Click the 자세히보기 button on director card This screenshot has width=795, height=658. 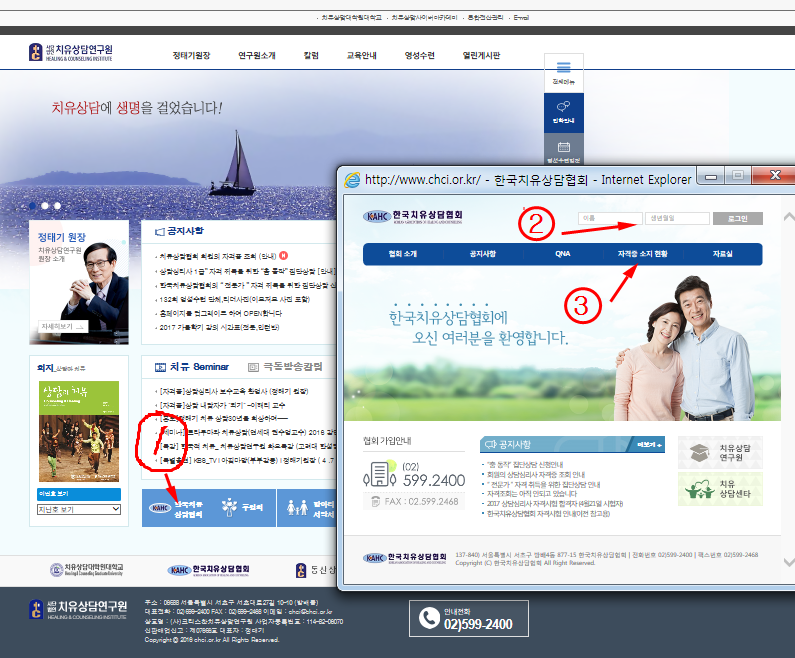click(x=63, y=326)
